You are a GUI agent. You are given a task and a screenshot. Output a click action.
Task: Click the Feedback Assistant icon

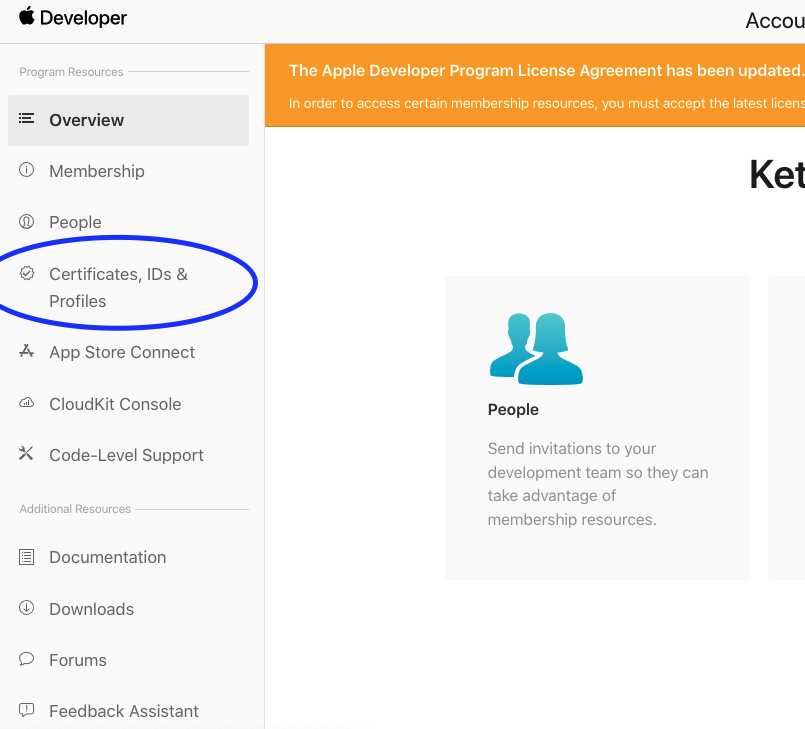[26, 710]
